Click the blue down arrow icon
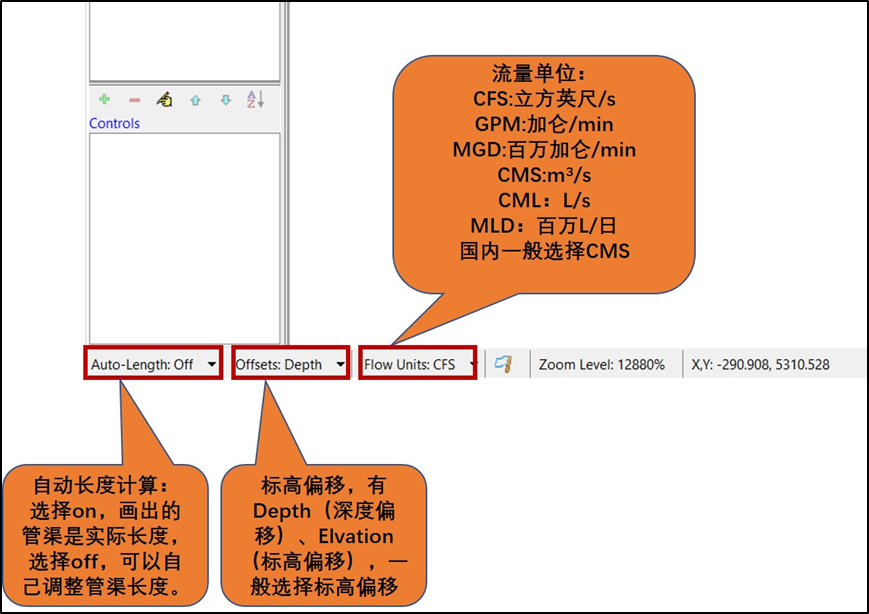This screenshot has width=869, height=614. click(x=226, y=100)
